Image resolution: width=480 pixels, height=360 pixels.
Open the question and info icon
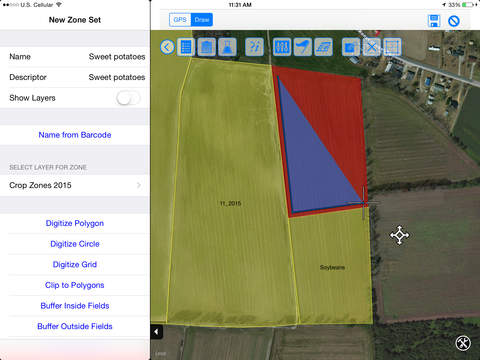pyautogui.click(x=254, y=47)
